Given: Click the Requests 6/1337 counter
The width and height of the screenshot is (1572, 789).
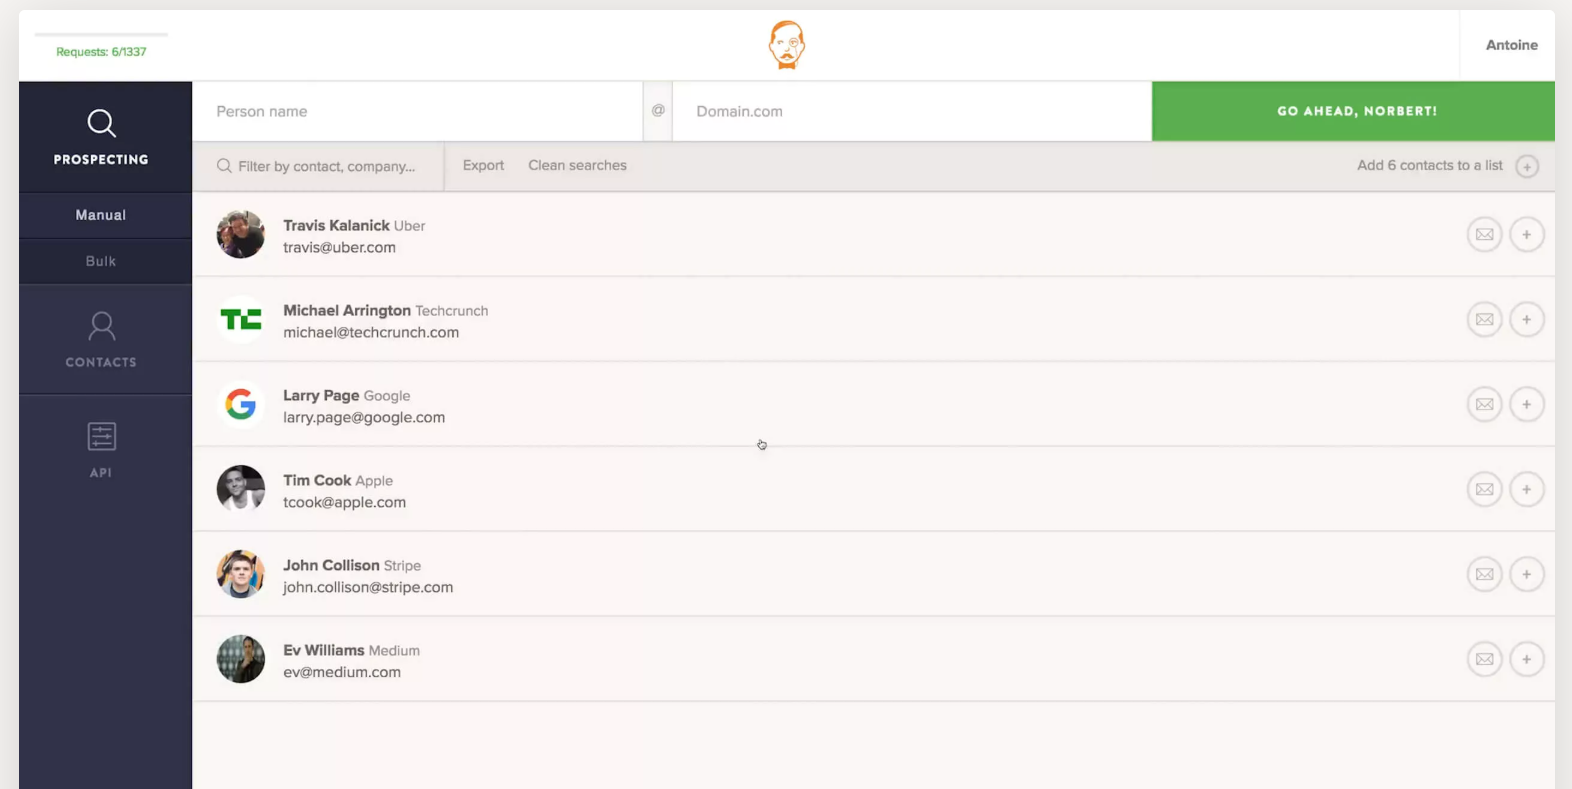Looking at the screenshot, I should click(101, 52).
